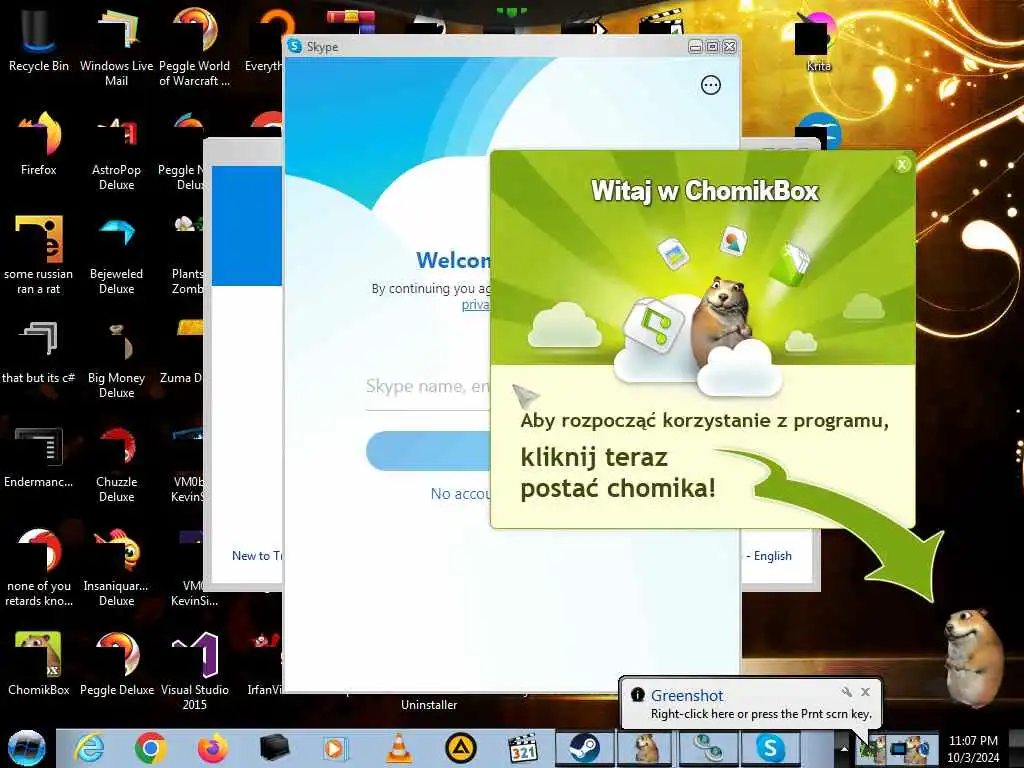Open the privacy link in Skype welcome
The image size is (1024, 768).
475,304
